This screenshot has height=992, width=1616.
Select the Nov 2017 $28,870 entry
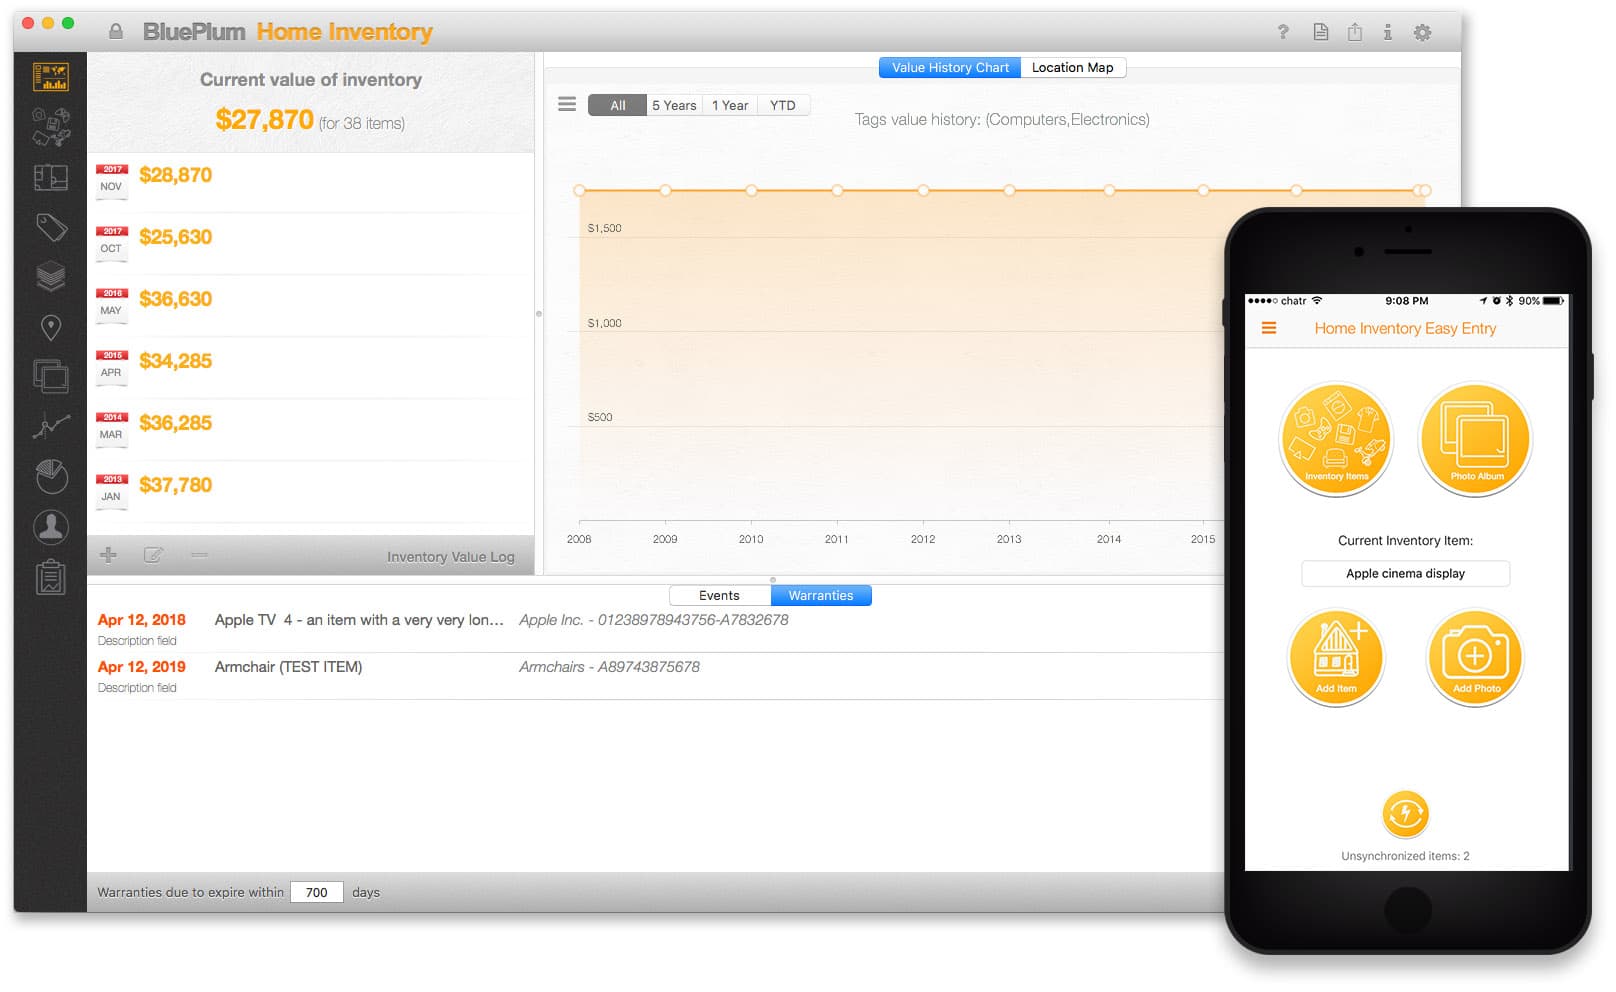coord(311,182)
